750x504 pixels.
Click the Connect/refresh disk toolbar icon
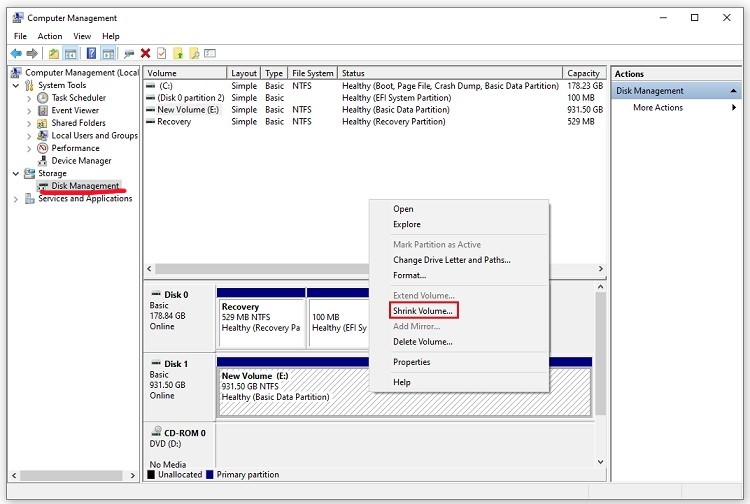[x=129, y=54]
